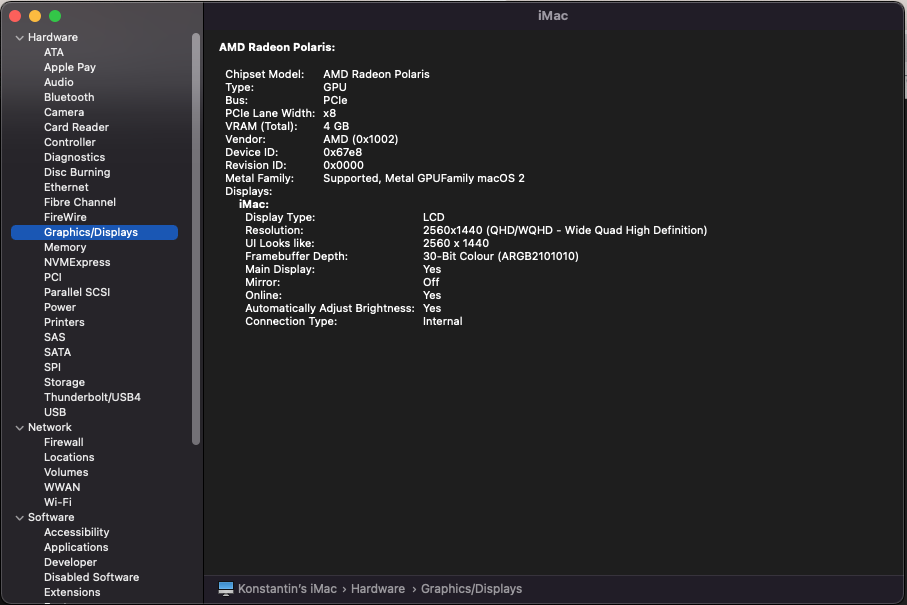Click the Hardware section label
Viewport: 907px width, 605px height.
coord(53,38)
